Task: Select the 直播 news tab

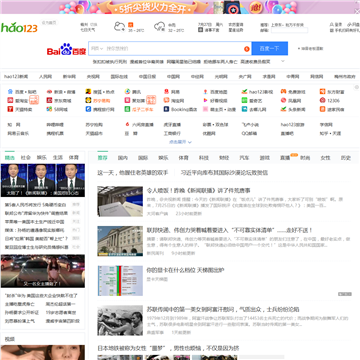Action: point(285,158)
